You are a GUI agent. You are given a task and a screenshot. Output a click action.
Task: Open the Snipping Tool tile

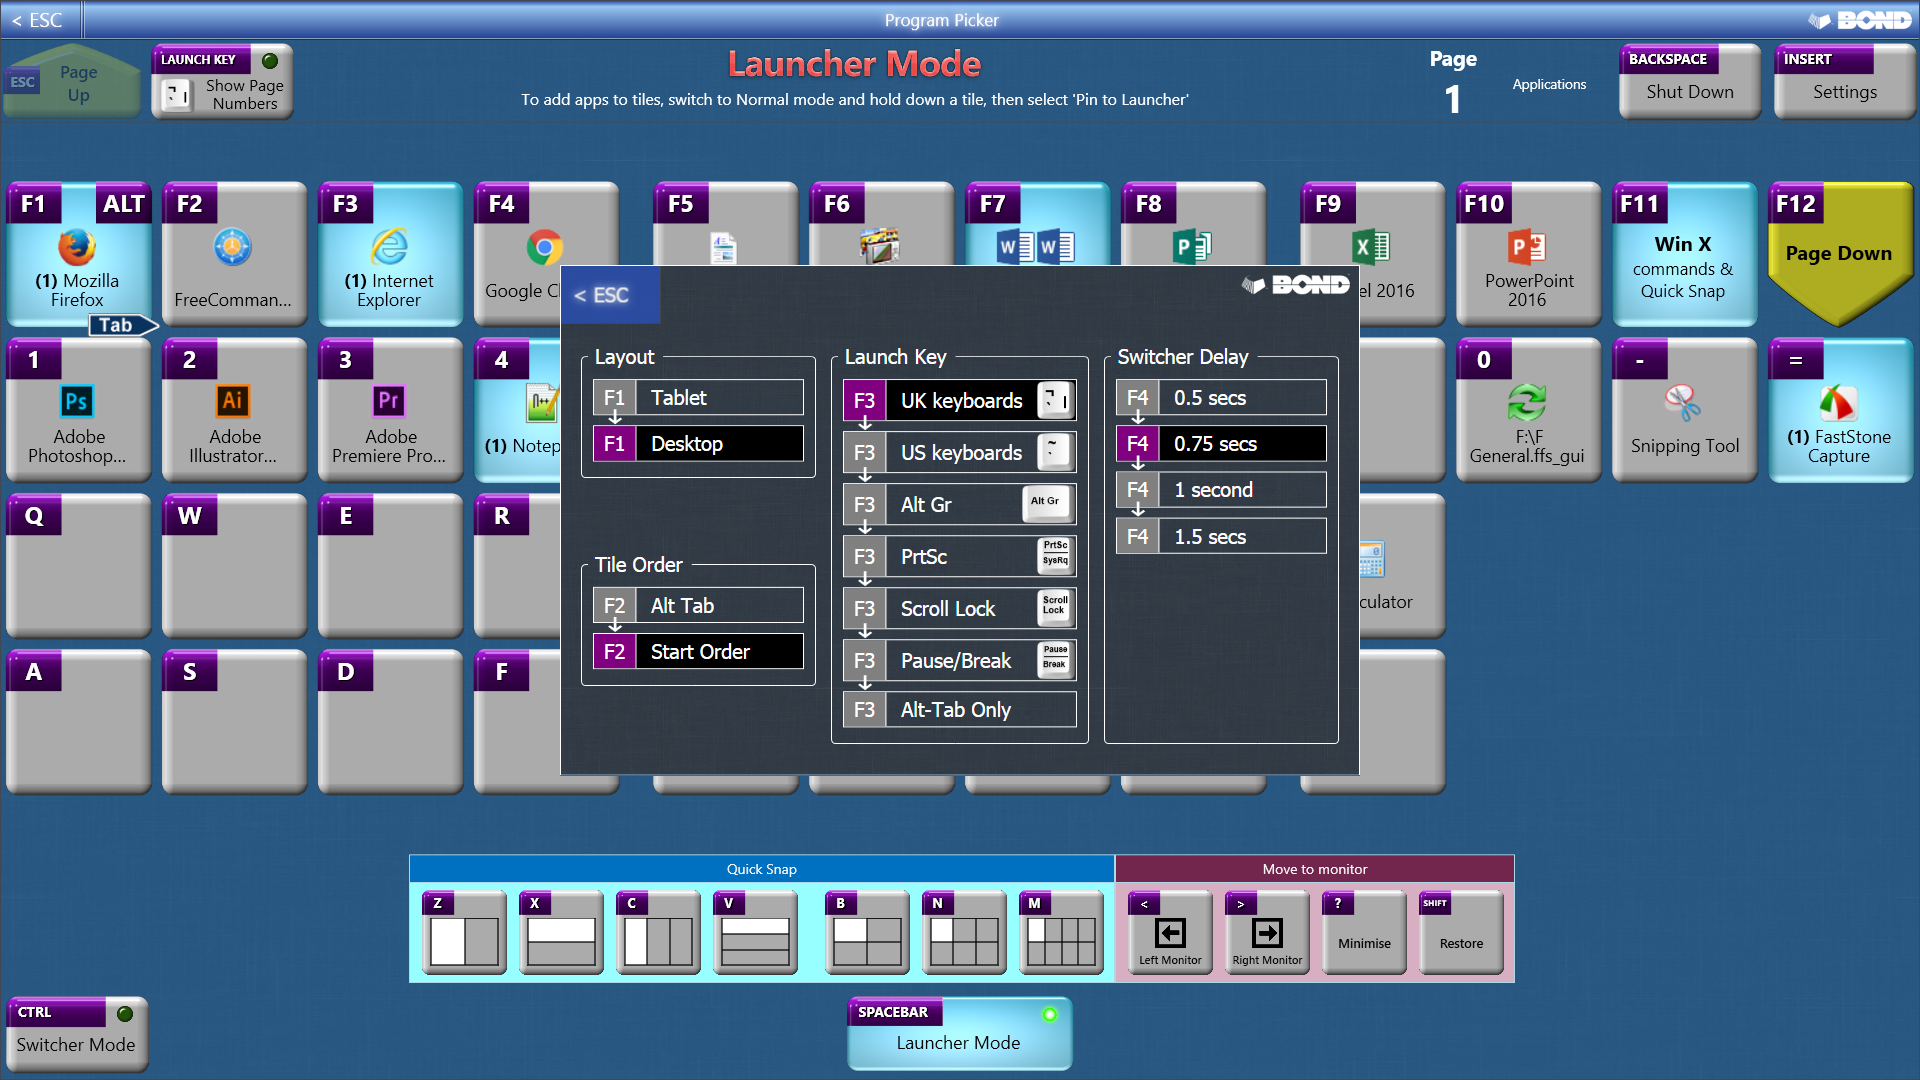[1684, 415]
